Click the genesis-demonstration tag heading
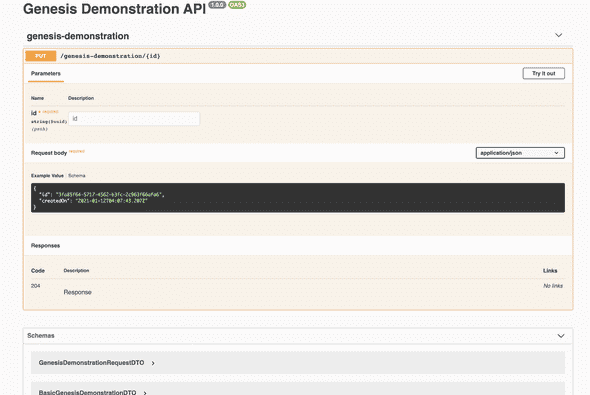 tap(78, 36)
